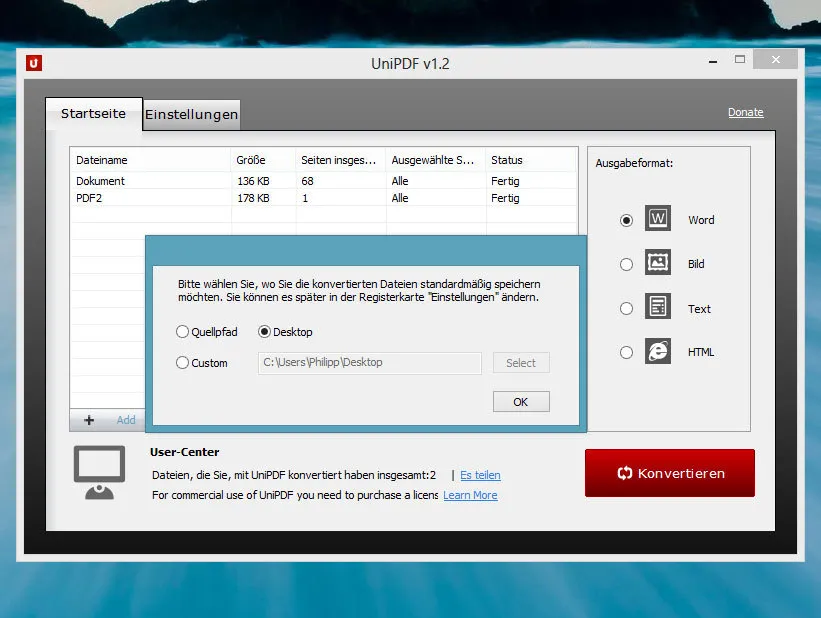Click the plus icon to add file
The height and width of the screenshot is (618, 821).
pos(89,420)
